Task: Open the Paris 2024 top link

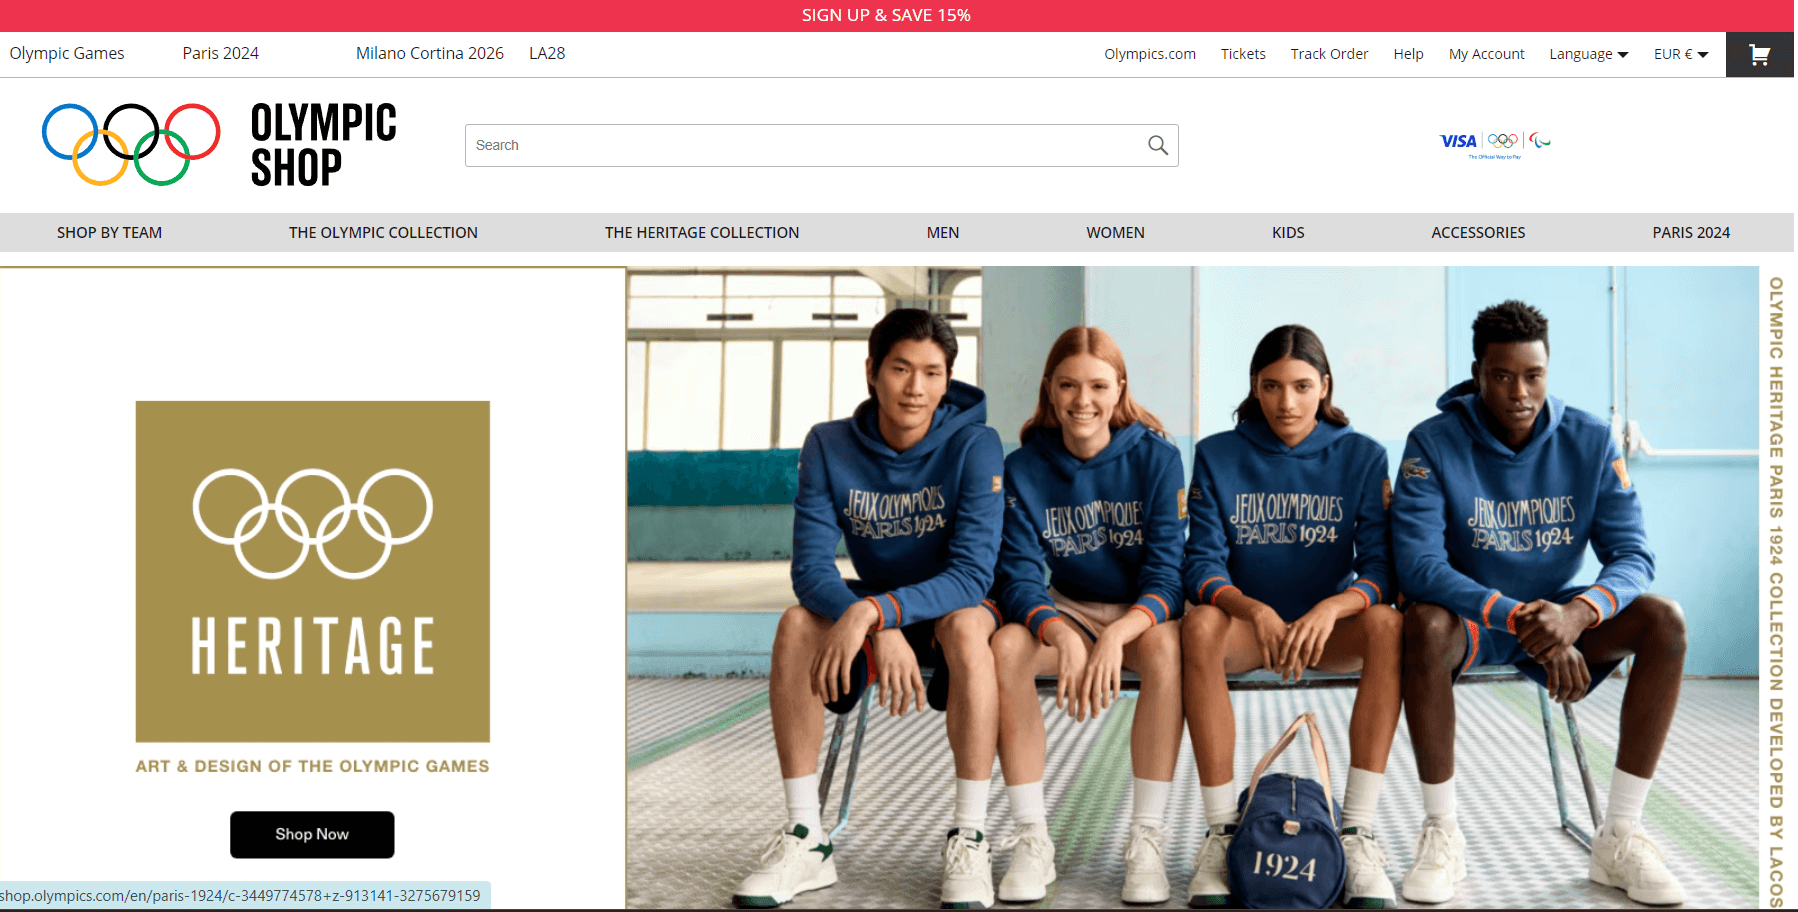Action: (x=220, y=53)
